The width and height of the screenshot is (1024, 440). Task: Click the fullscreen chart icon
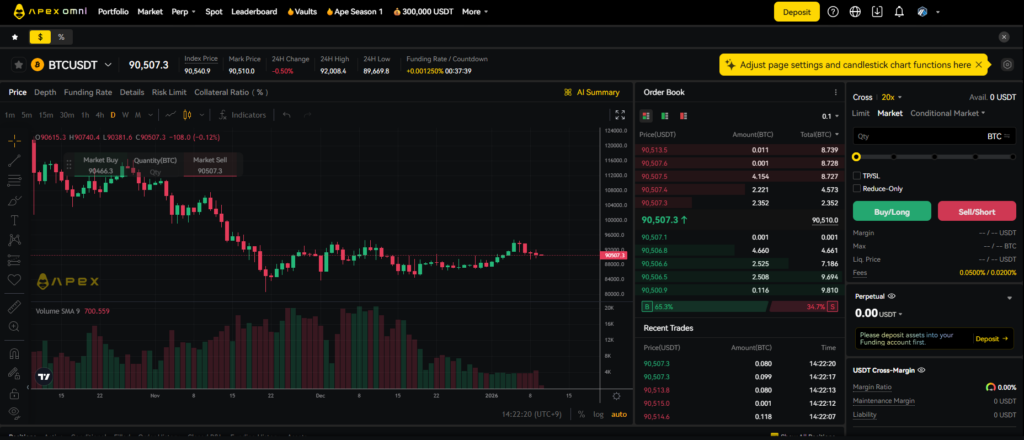point(620,115)
